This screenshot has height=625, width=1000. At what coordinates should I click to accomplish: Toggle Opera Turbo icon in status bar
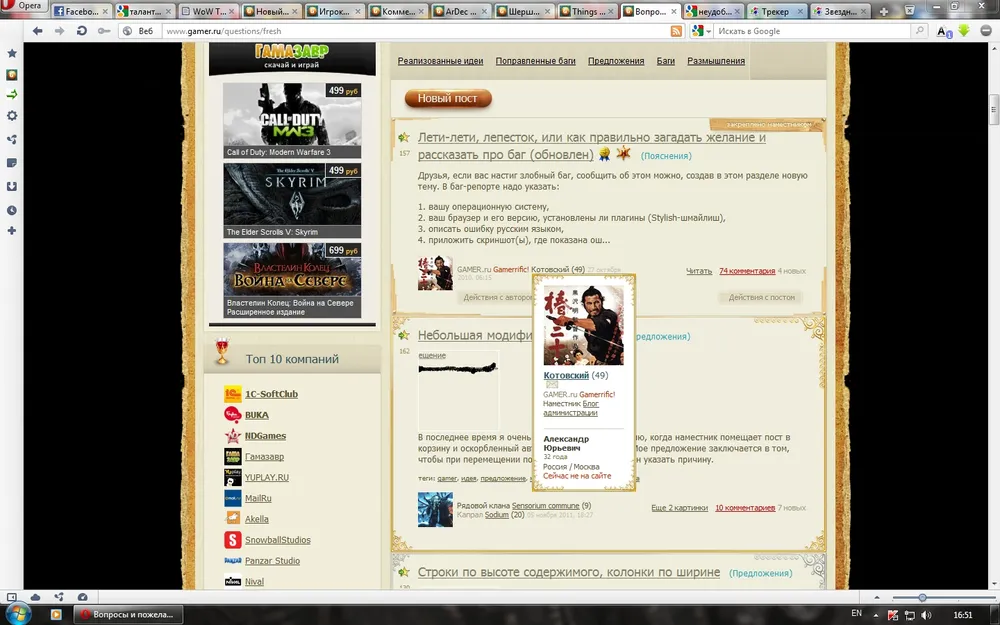click(82, 597)
